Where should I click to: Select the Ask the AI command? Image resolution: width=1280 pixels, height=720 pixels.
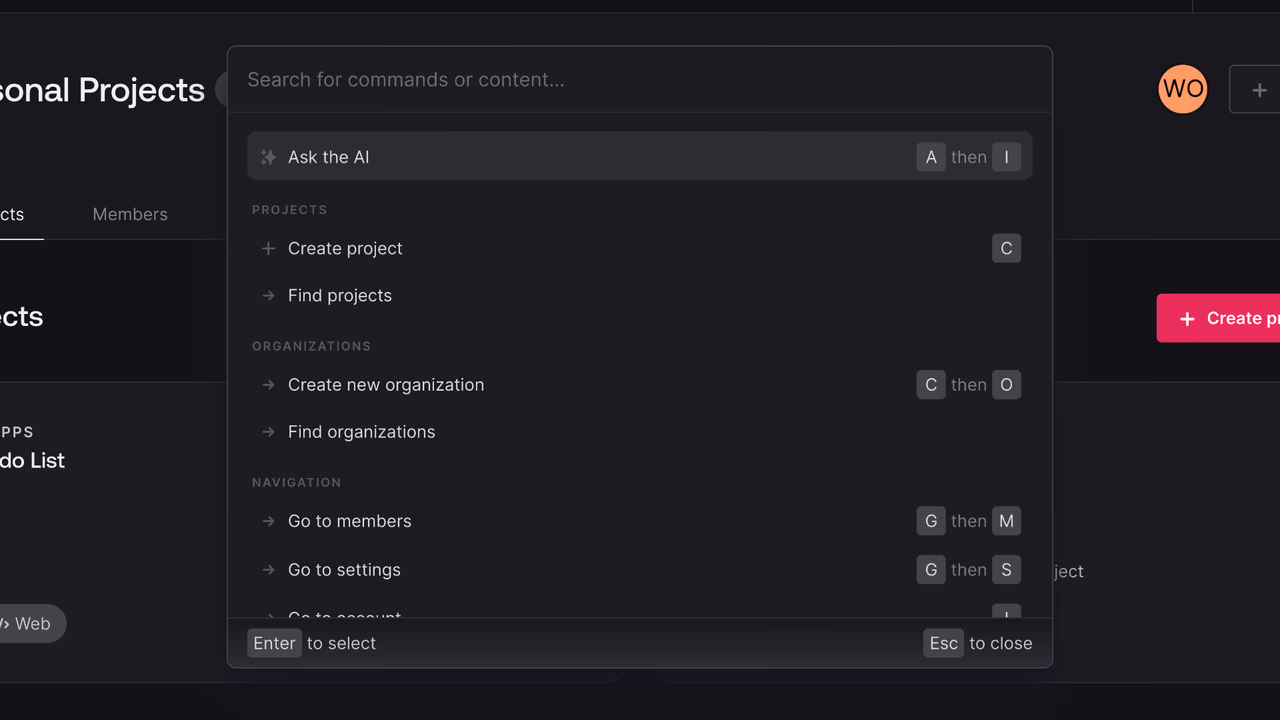click(640, 157)
